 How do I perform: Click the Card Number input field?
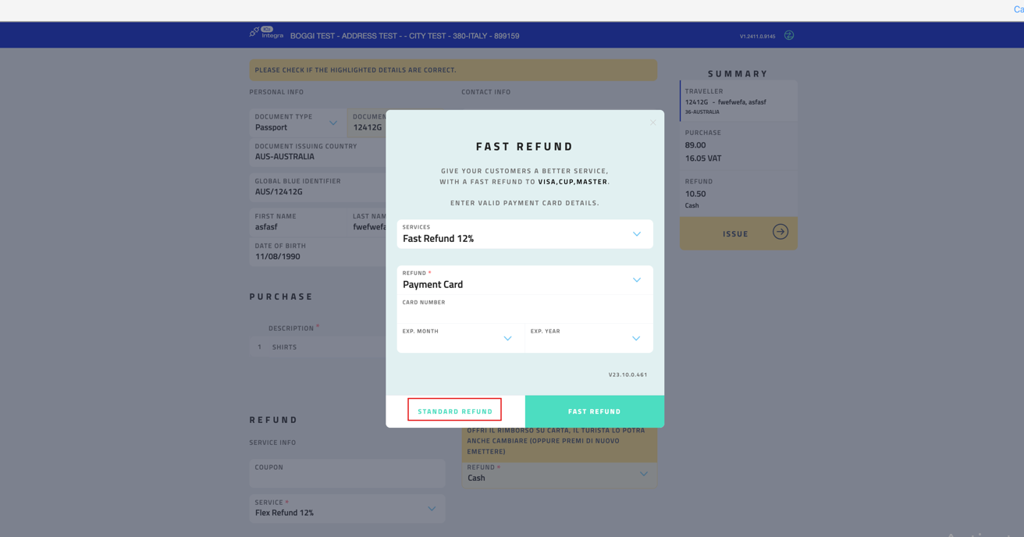[524, 309]
